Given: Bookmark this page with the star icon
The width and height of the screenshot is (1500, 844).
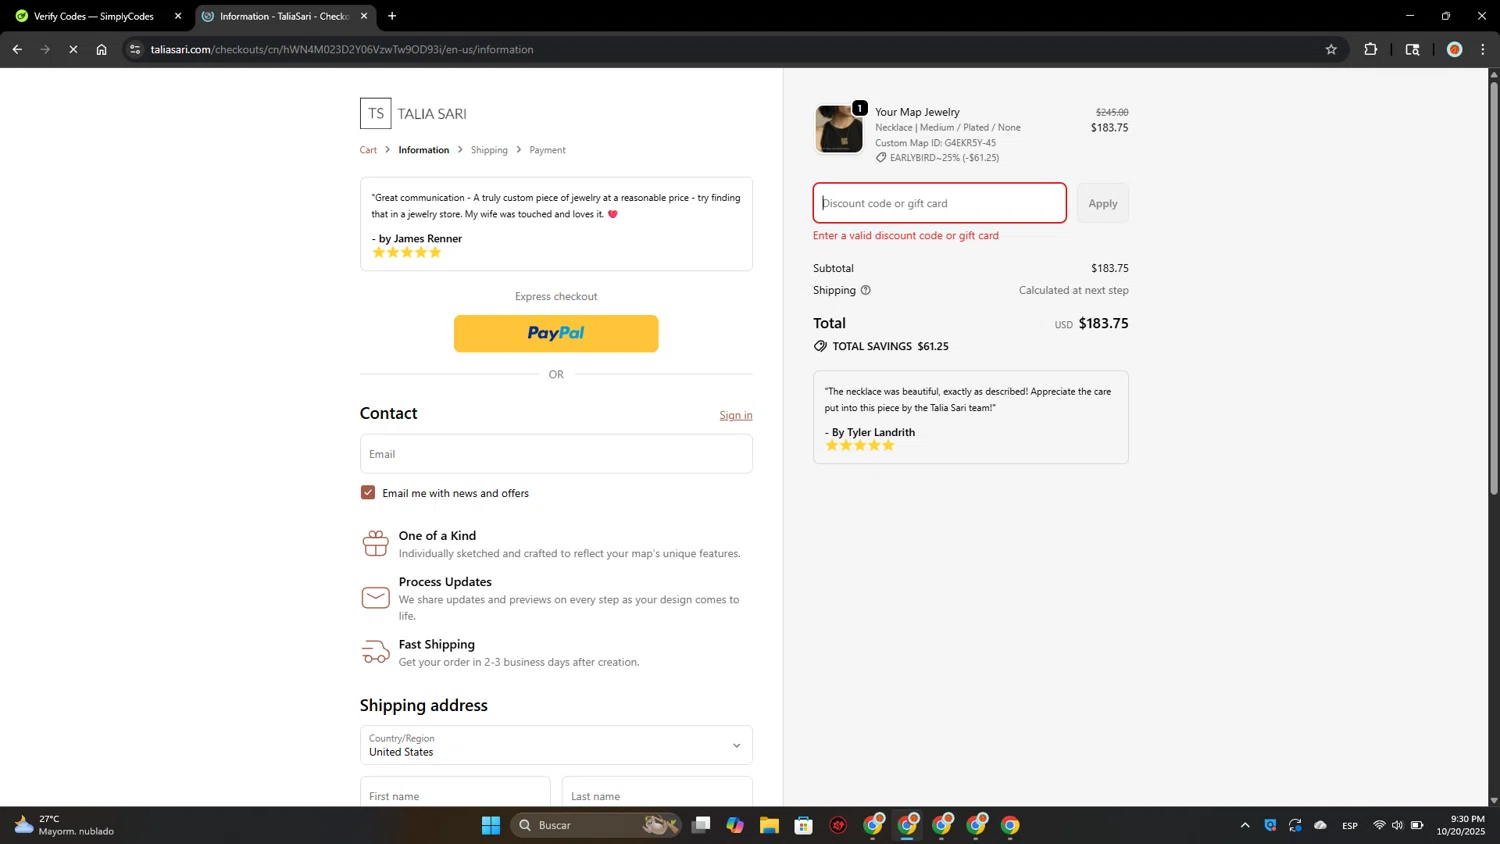Looking at the screenshot, I should point(1331,49).
